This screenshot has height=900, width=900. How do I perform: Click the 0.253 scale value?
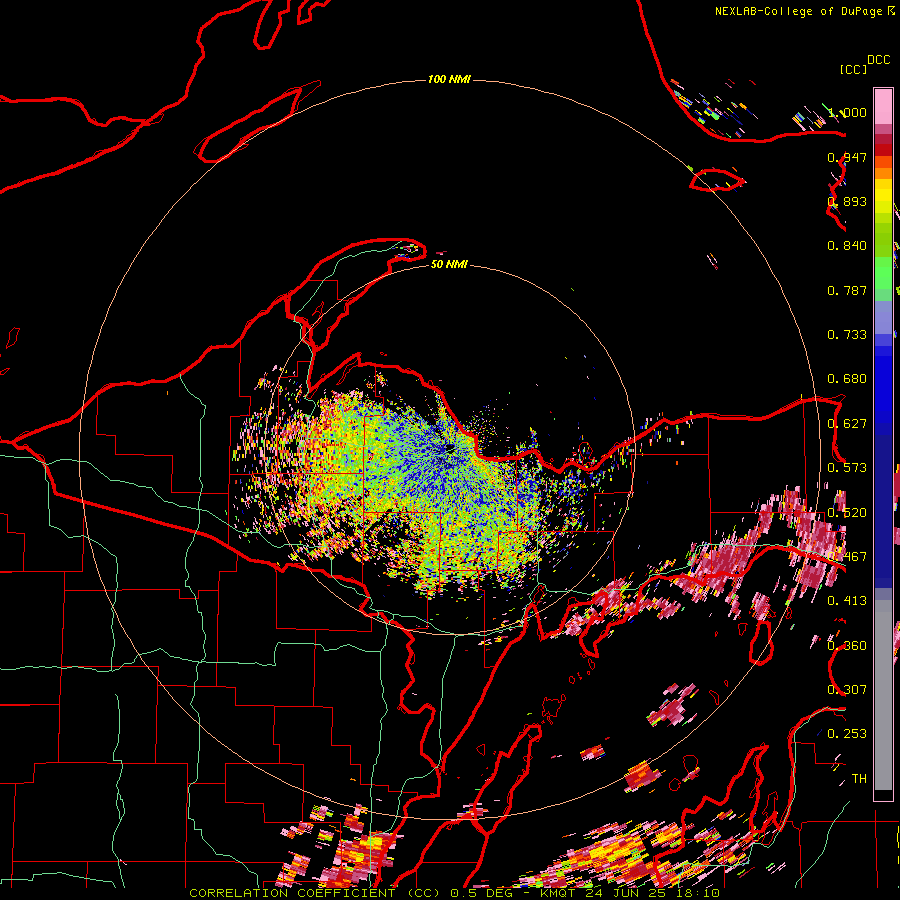[847, 734]
